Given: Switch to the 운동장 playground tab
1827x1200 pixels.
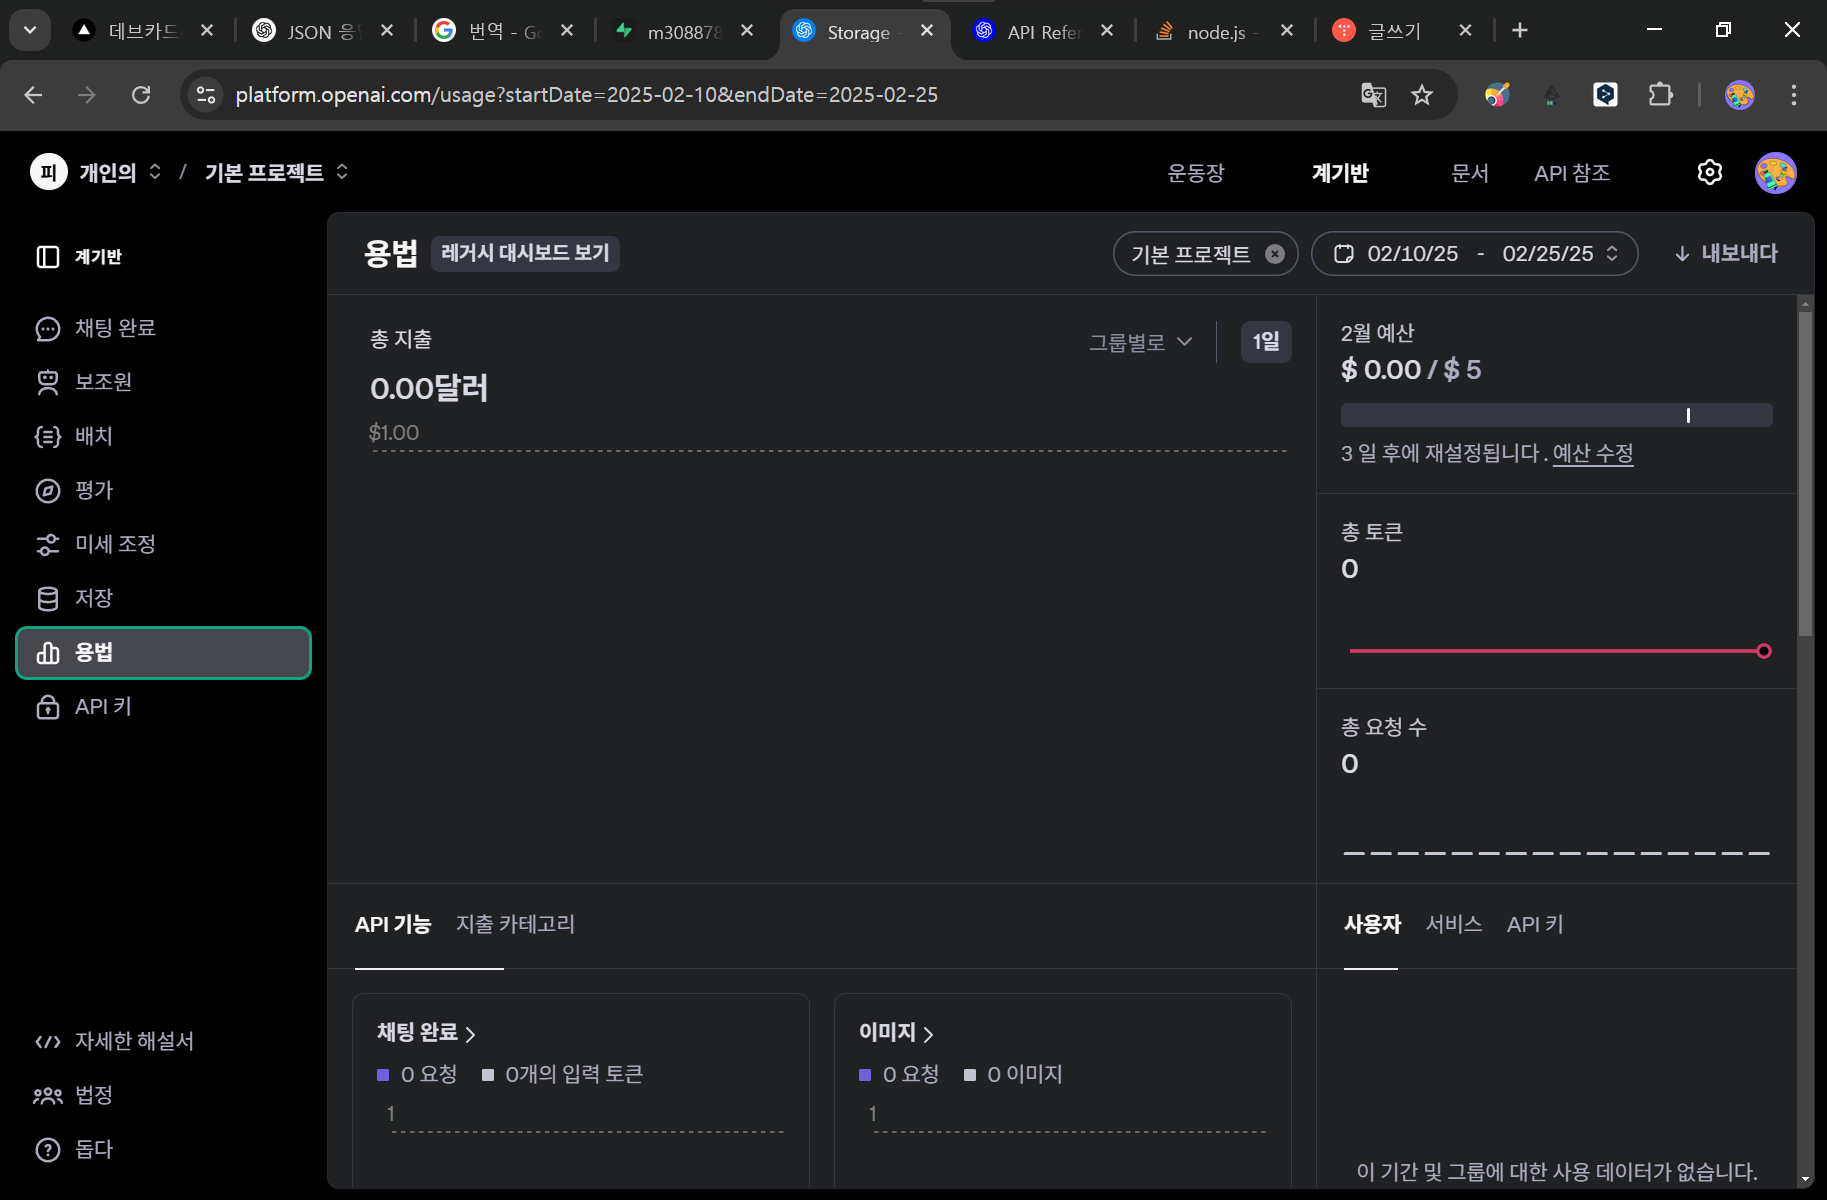Looking at the screenshot, I should point(1196,172).
